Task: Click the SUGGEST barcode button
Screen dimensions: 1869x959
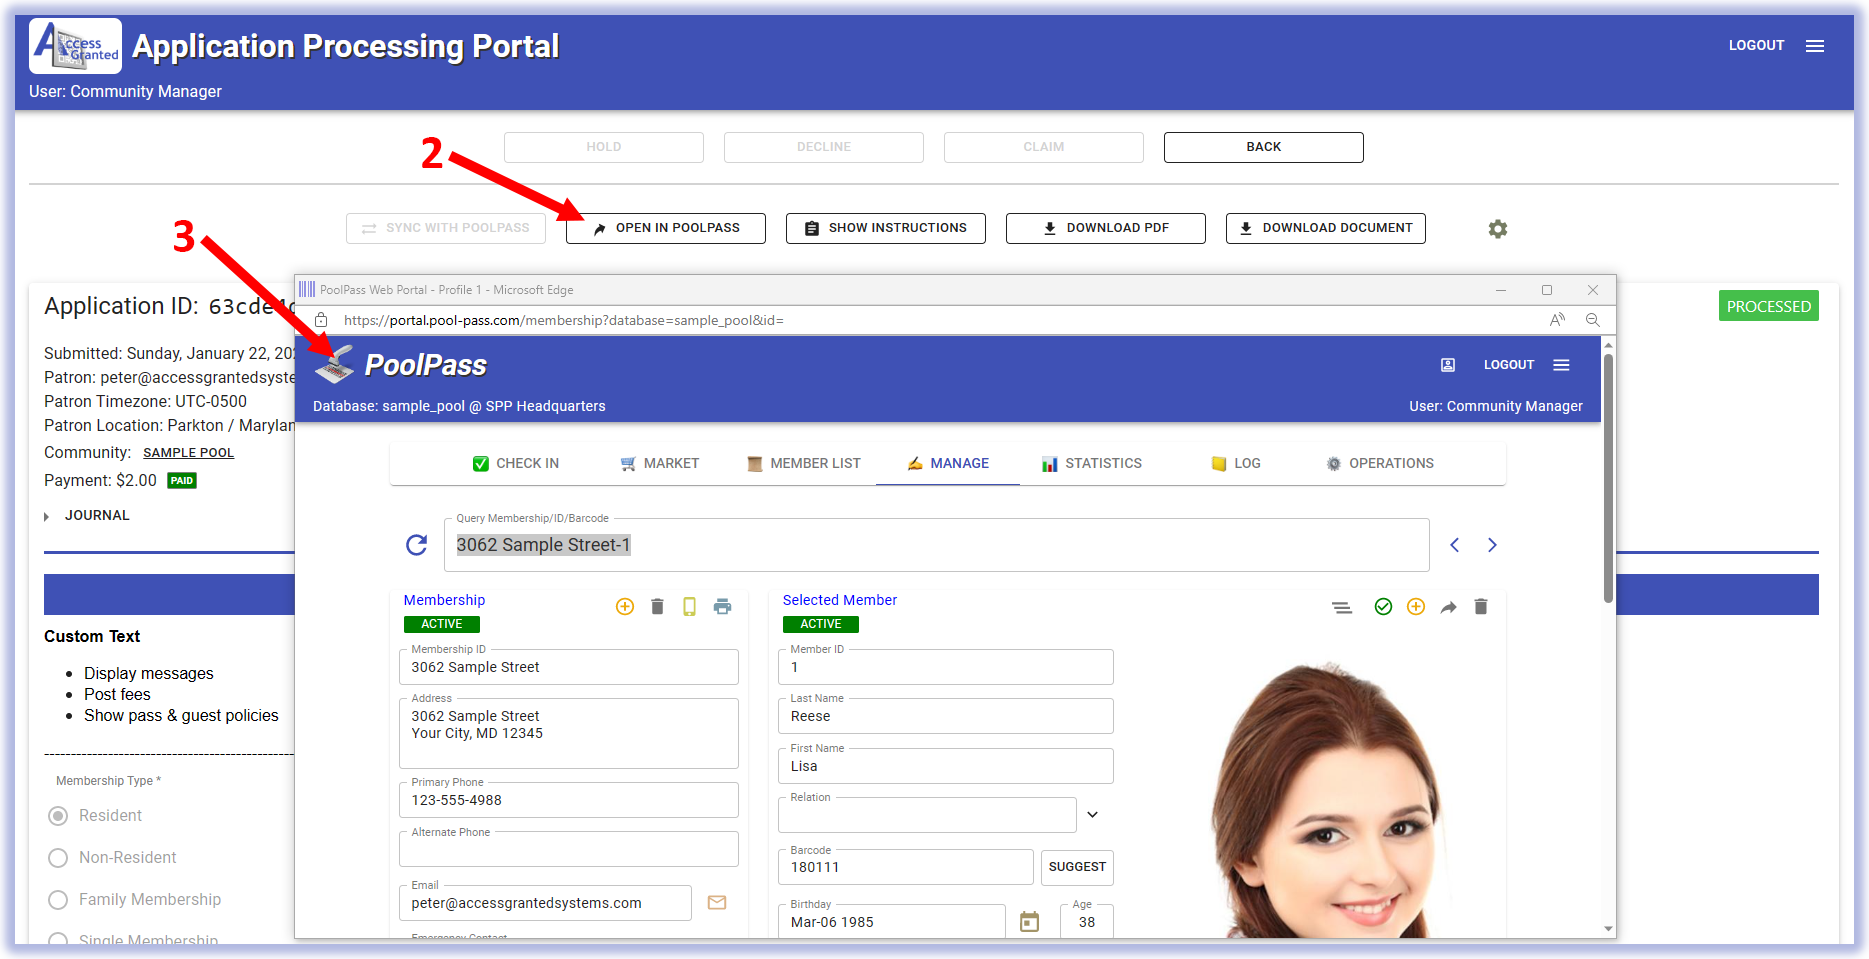Action: (1077, 867)
